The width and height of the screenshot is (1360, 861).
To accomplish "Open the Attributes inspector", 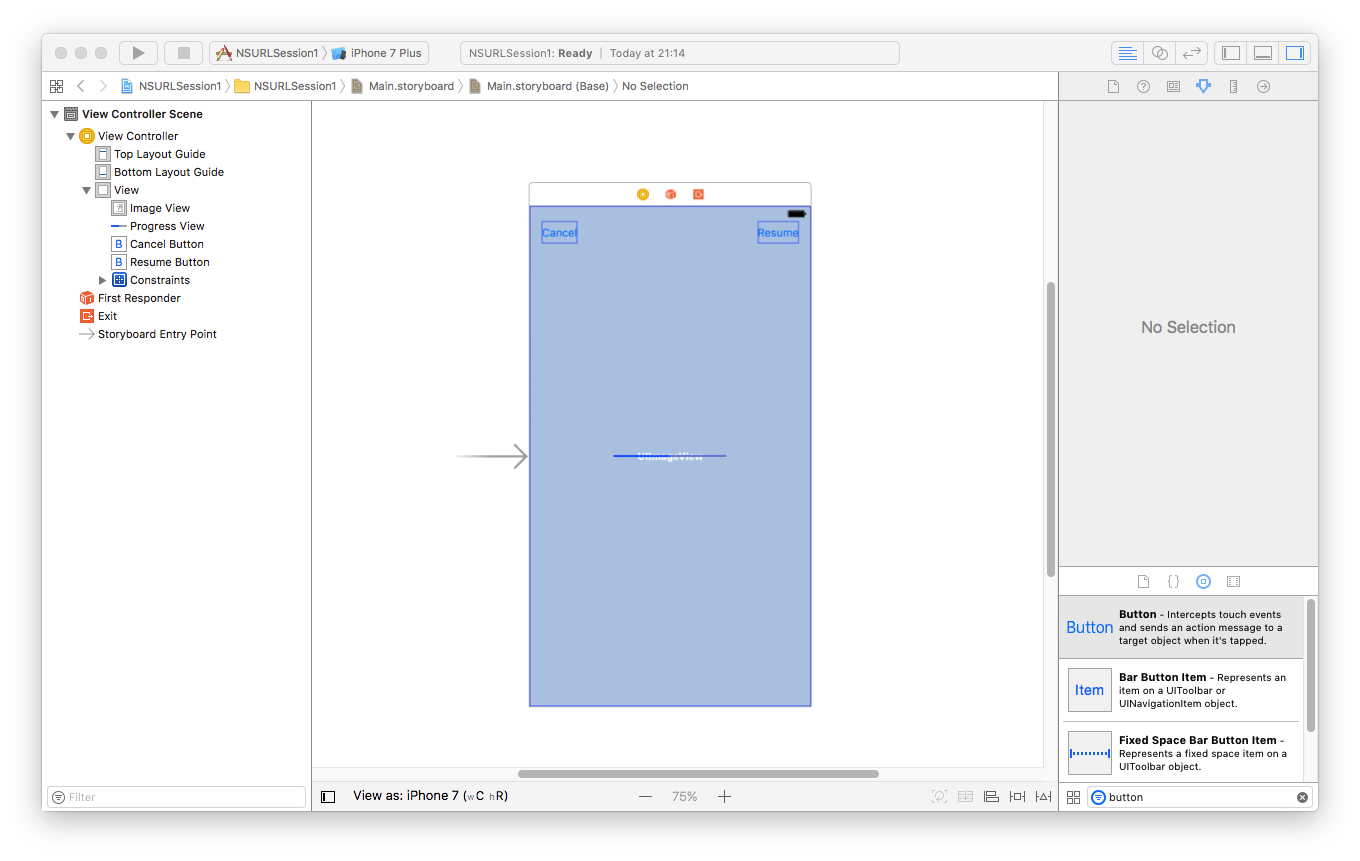I will pos(1203,87).
